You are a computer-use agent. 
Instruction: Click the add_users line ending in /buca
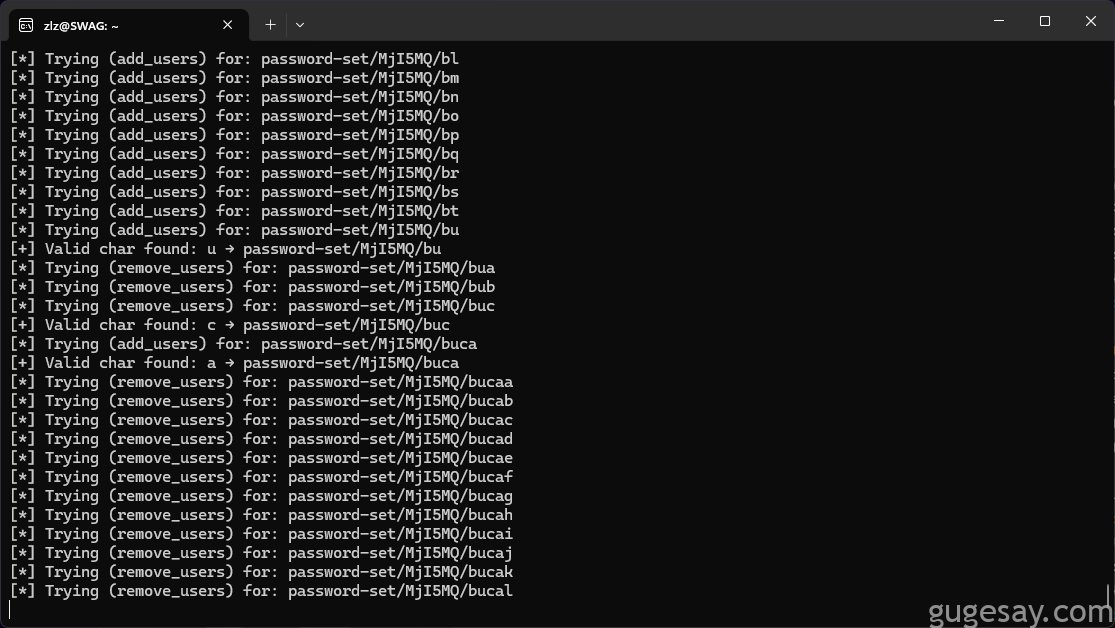point(243,344)
